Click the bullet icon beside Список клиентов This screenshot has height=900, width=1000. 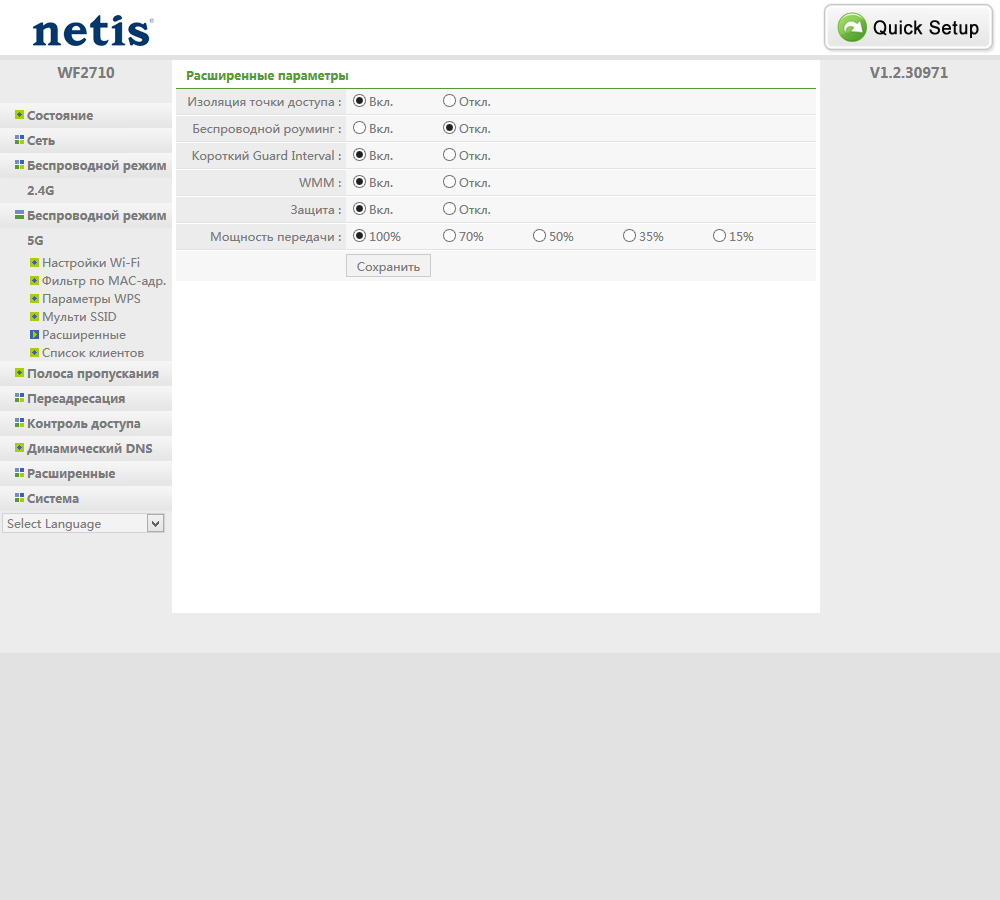coord(34,352)
